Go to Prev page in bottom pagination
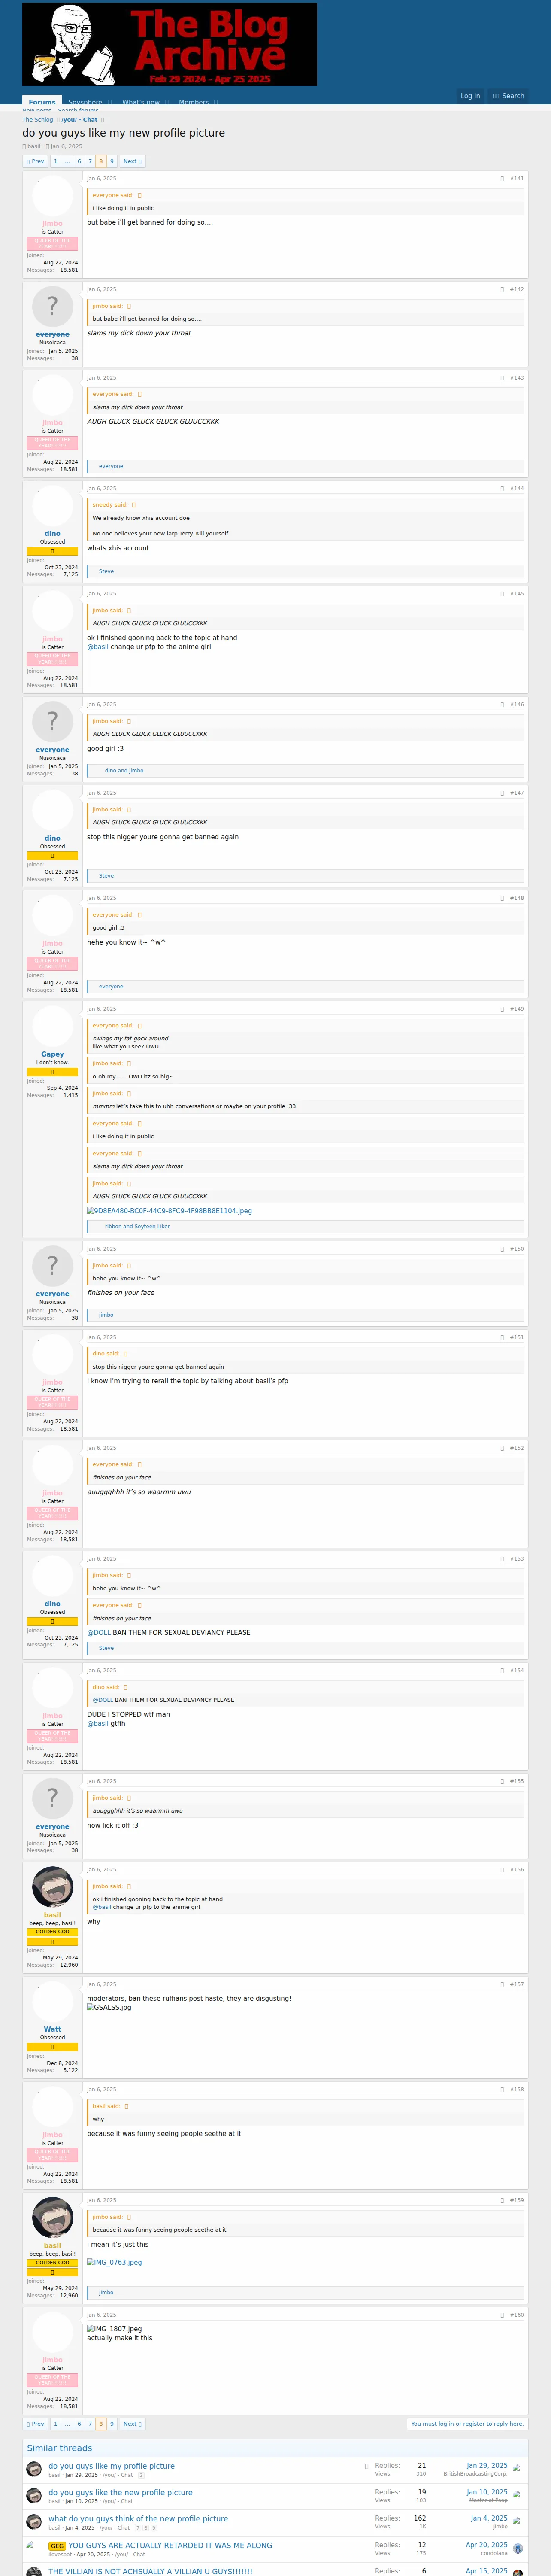Viewport: 551px width, 2576px height. 36,2424
